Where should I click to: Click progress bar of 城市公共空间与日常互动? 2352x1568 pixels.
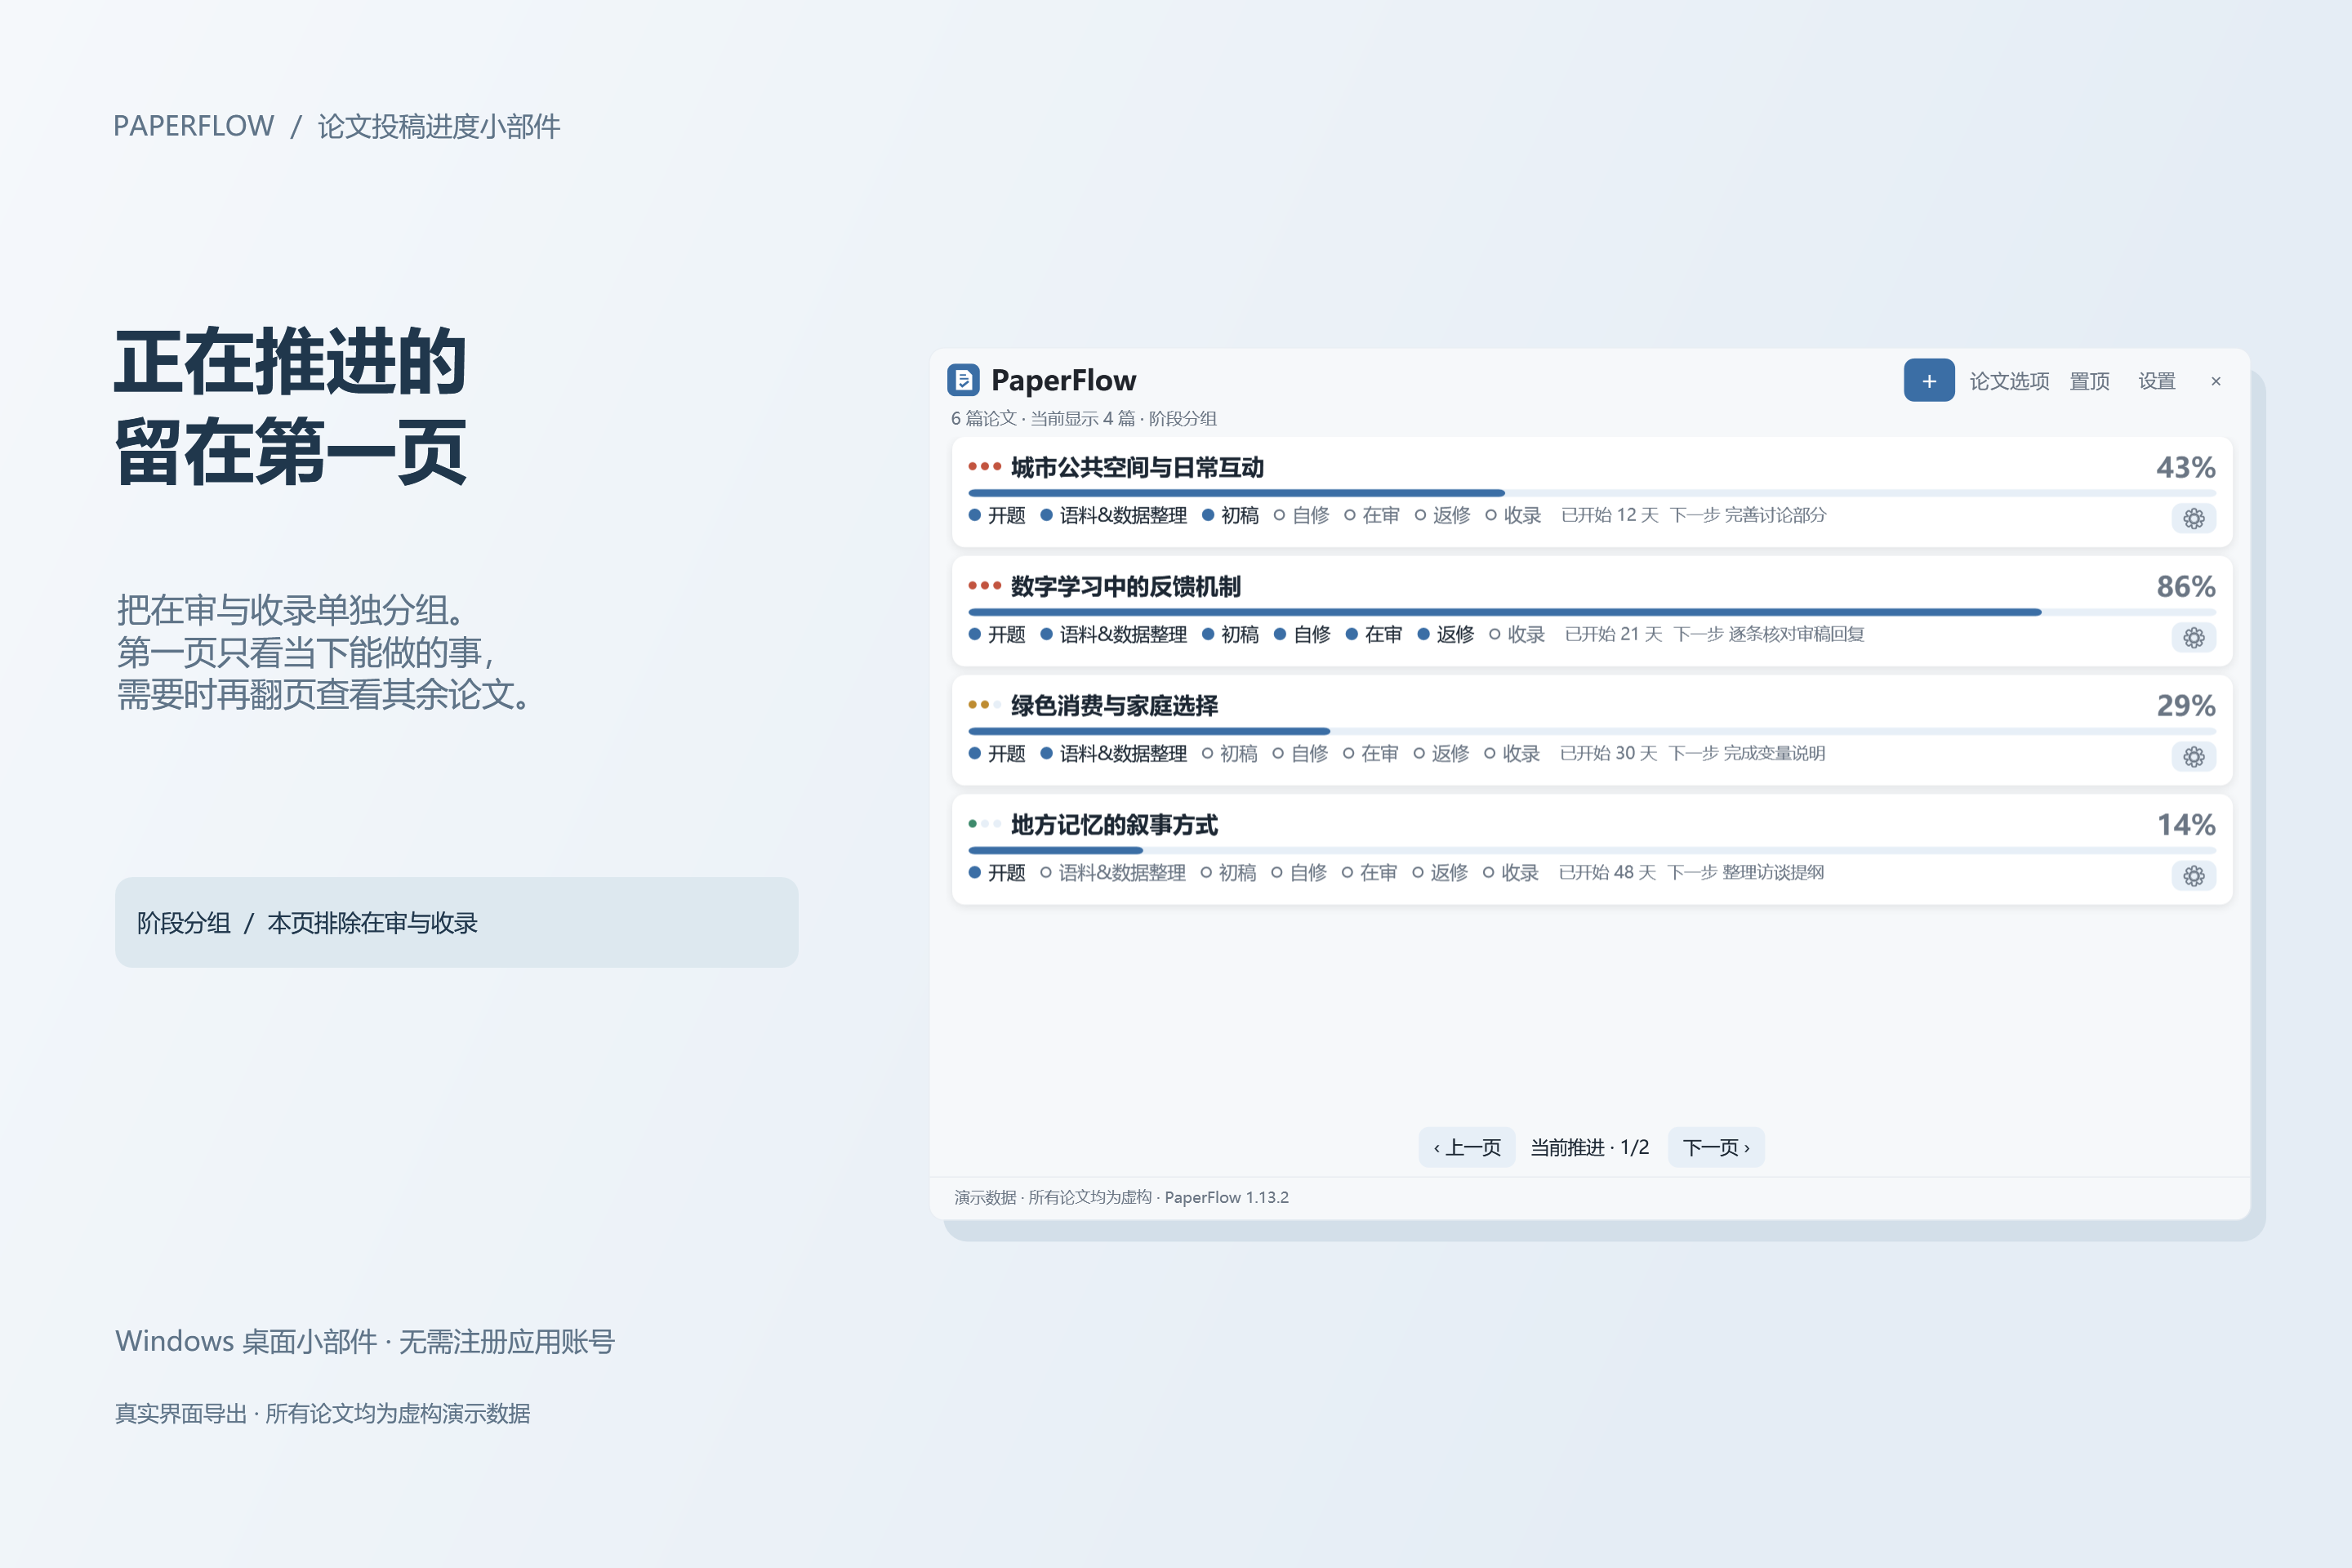click(1592, 493)
